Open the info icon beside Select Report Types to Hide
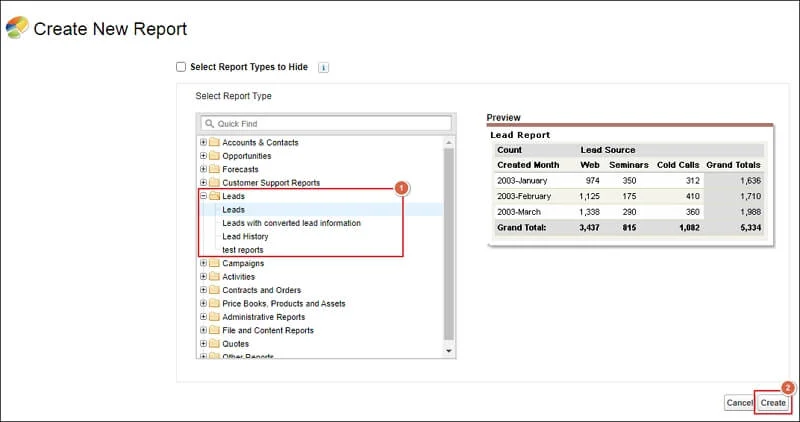The height and width of the screenshot is (422, 800). pyautogui.click(x=323, y=67)
